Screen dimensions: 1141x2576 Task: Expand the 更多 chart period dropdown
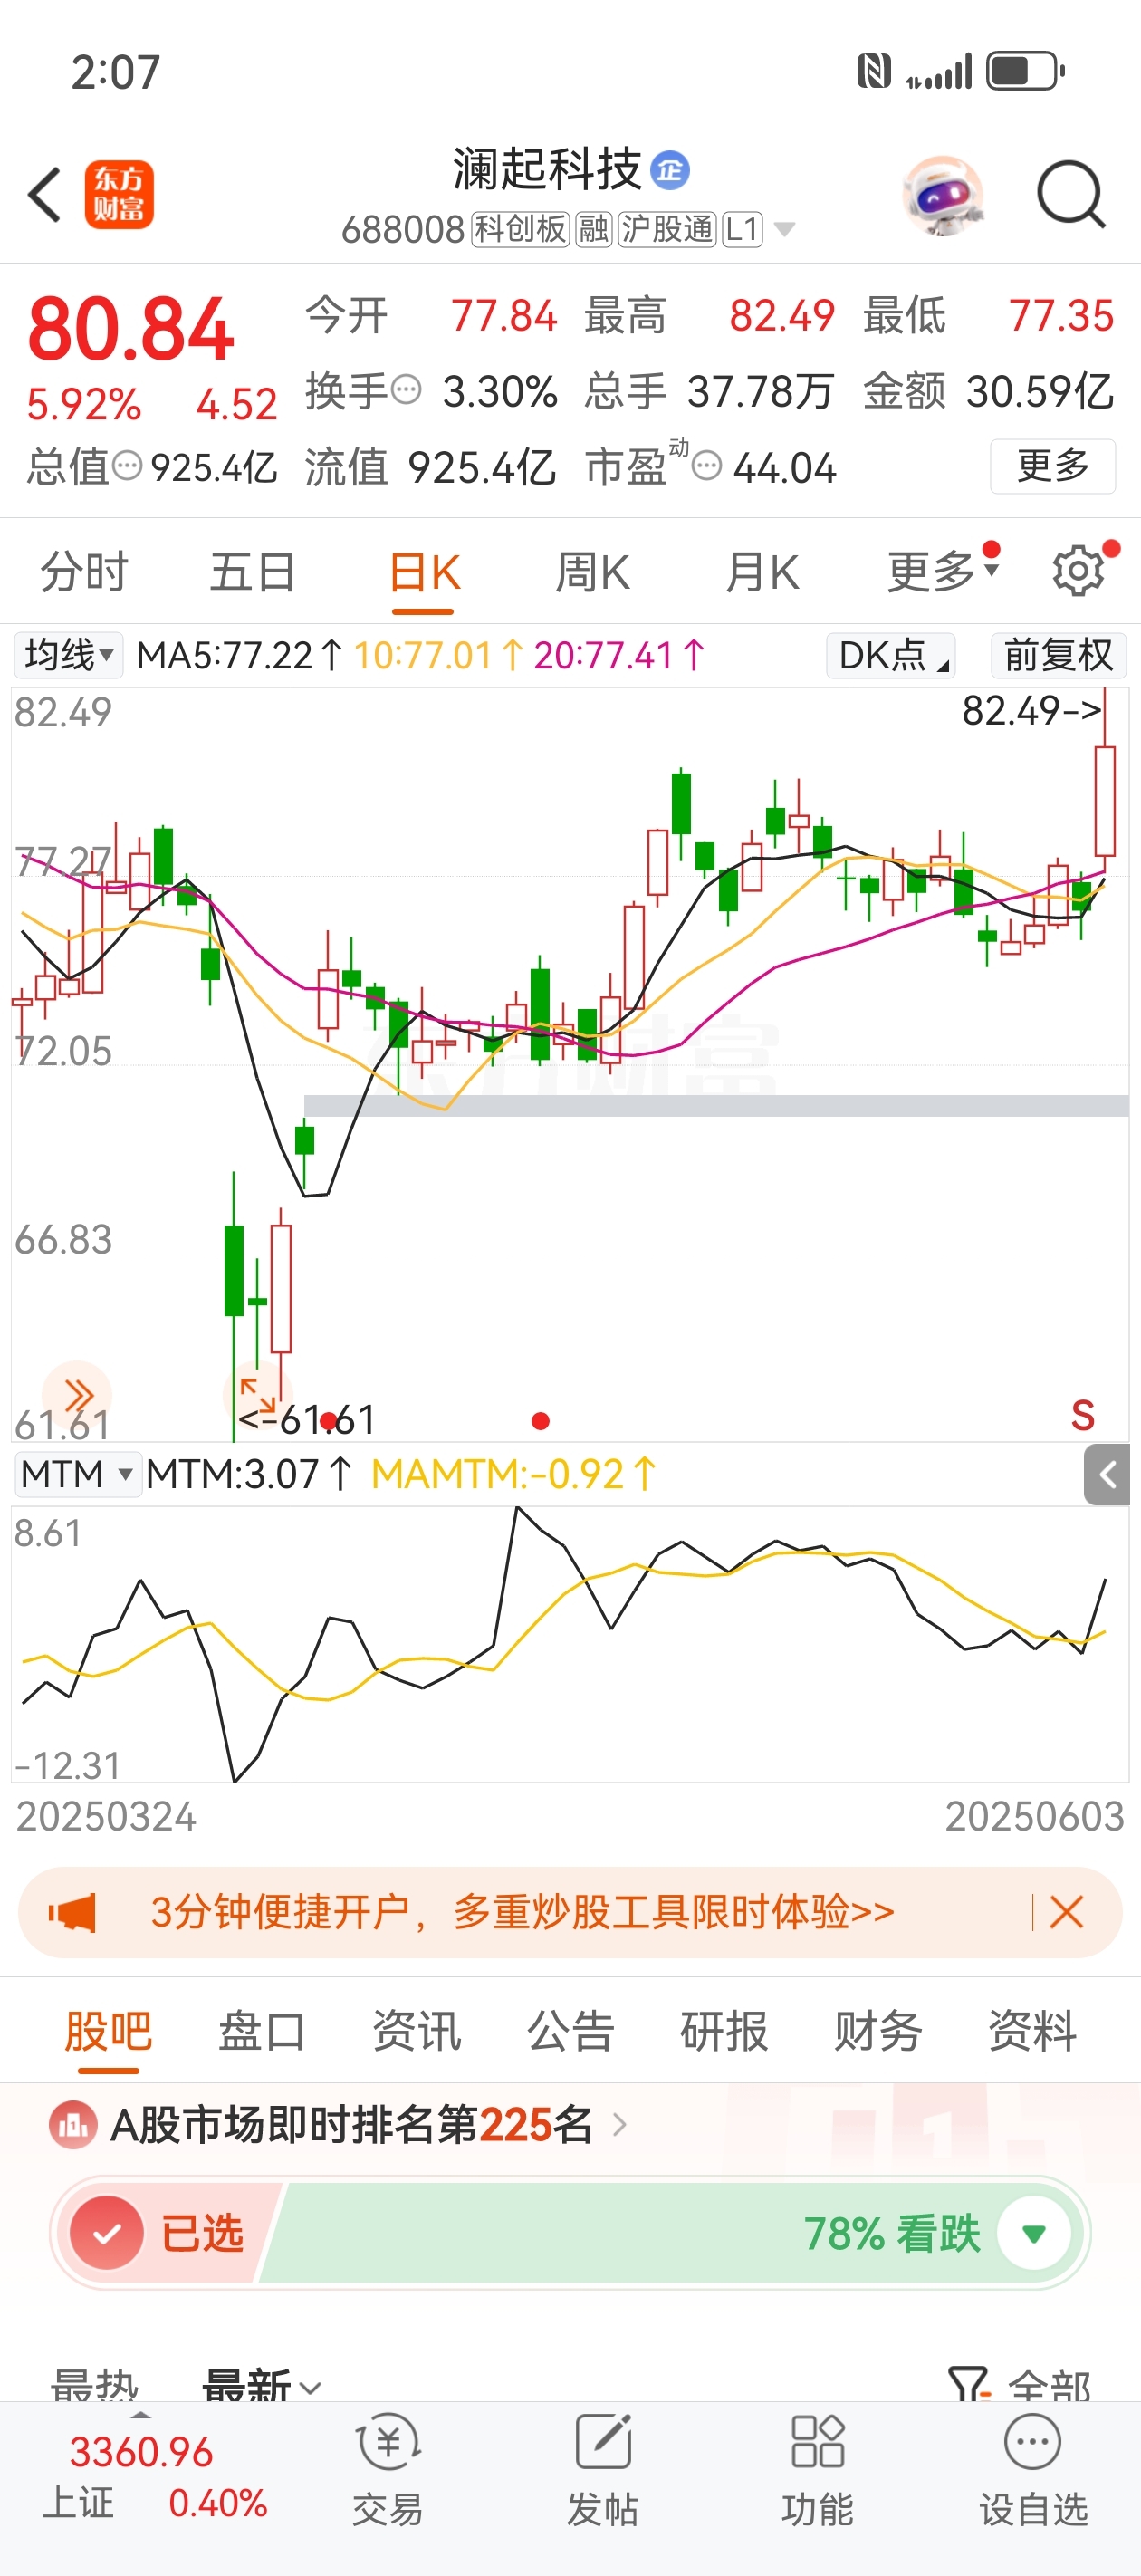[942, 572]
